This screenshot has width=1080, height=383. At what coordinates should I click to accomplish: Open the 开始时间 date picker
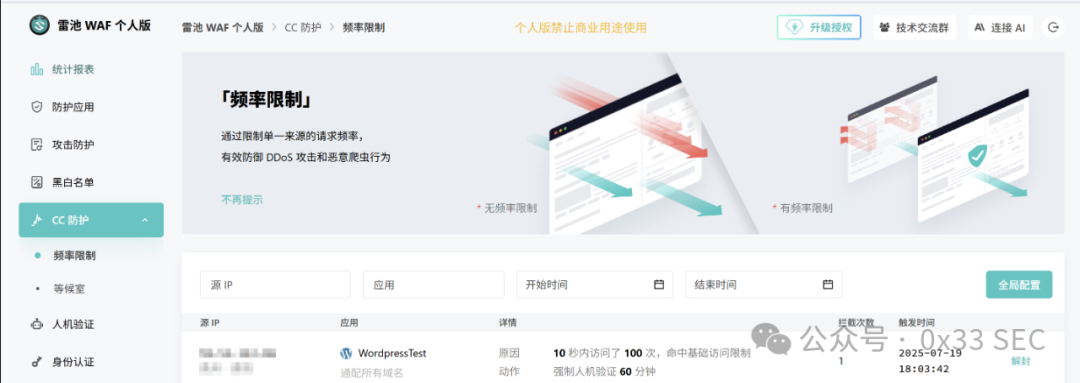click(x=594, y=284)
